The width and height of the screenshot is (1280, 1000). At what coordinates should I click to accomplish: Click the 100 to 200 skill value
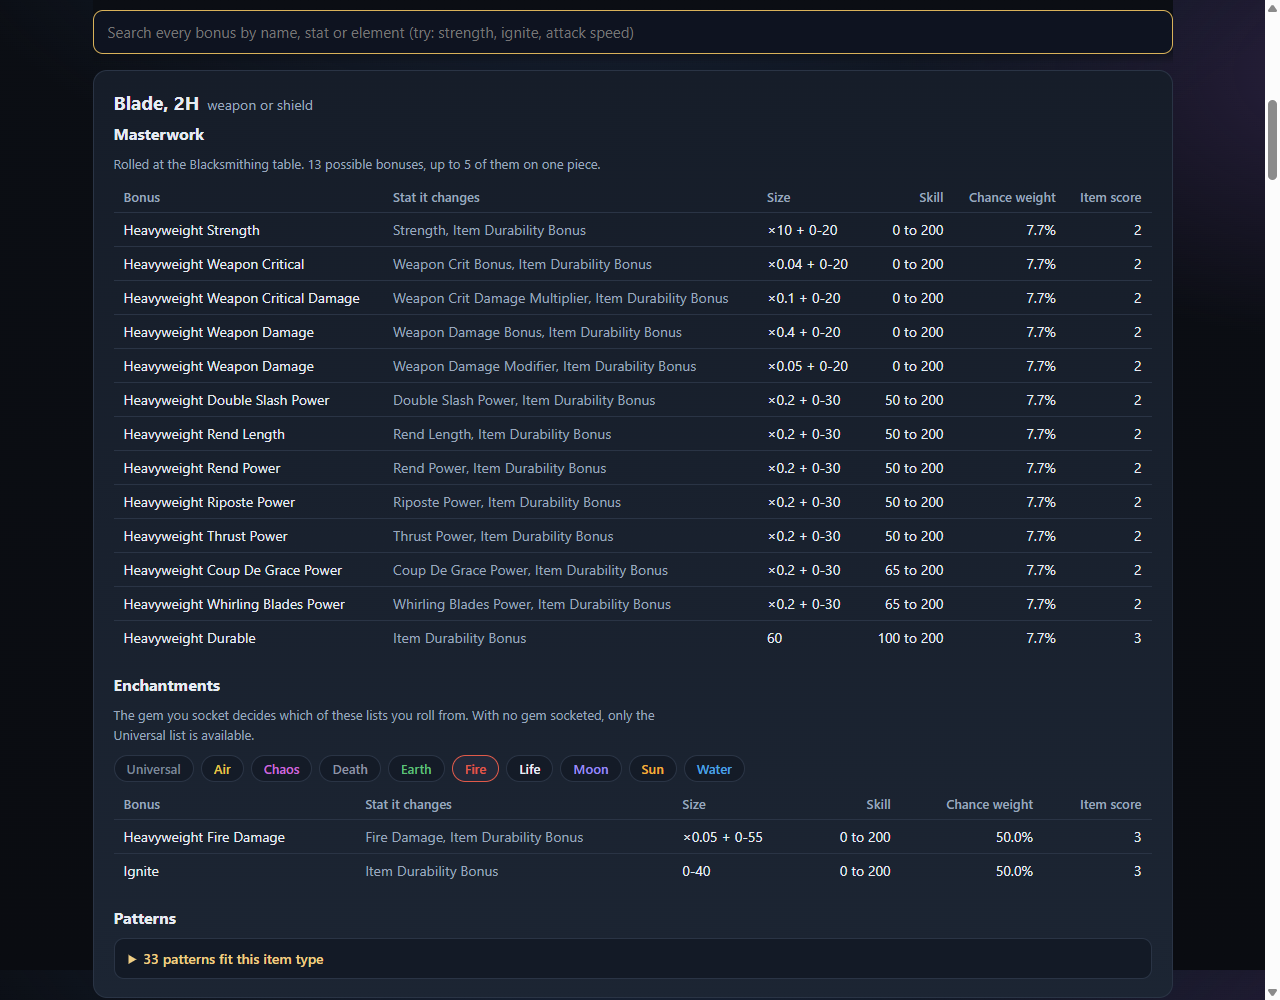click(x=910, y=638)
